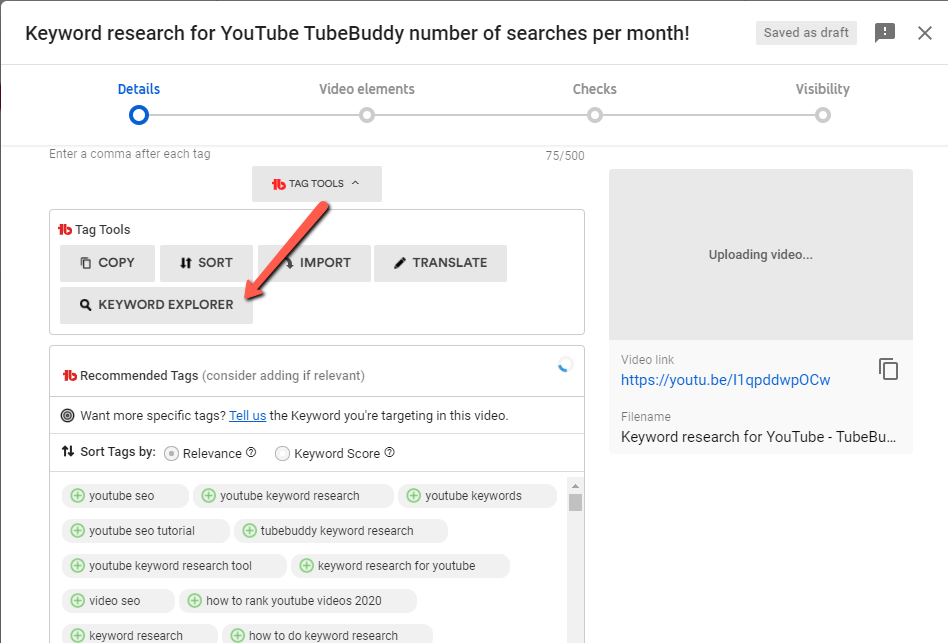Click the recommended tags scrollbar up arrow
The image size is (948, 643).
pyautogui.click(x=575, y=485)
